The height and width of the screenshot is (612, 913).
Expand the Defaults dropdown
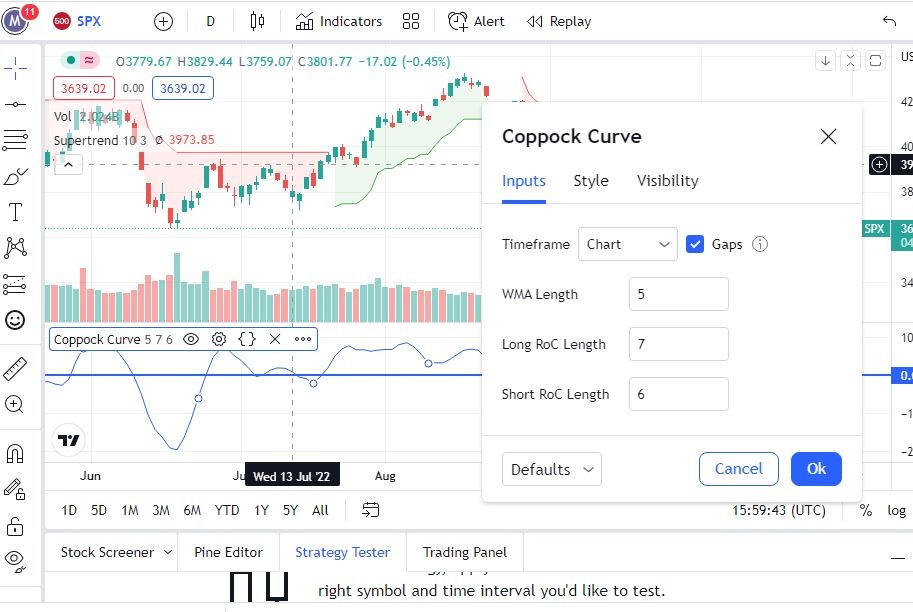click(552, 469)
